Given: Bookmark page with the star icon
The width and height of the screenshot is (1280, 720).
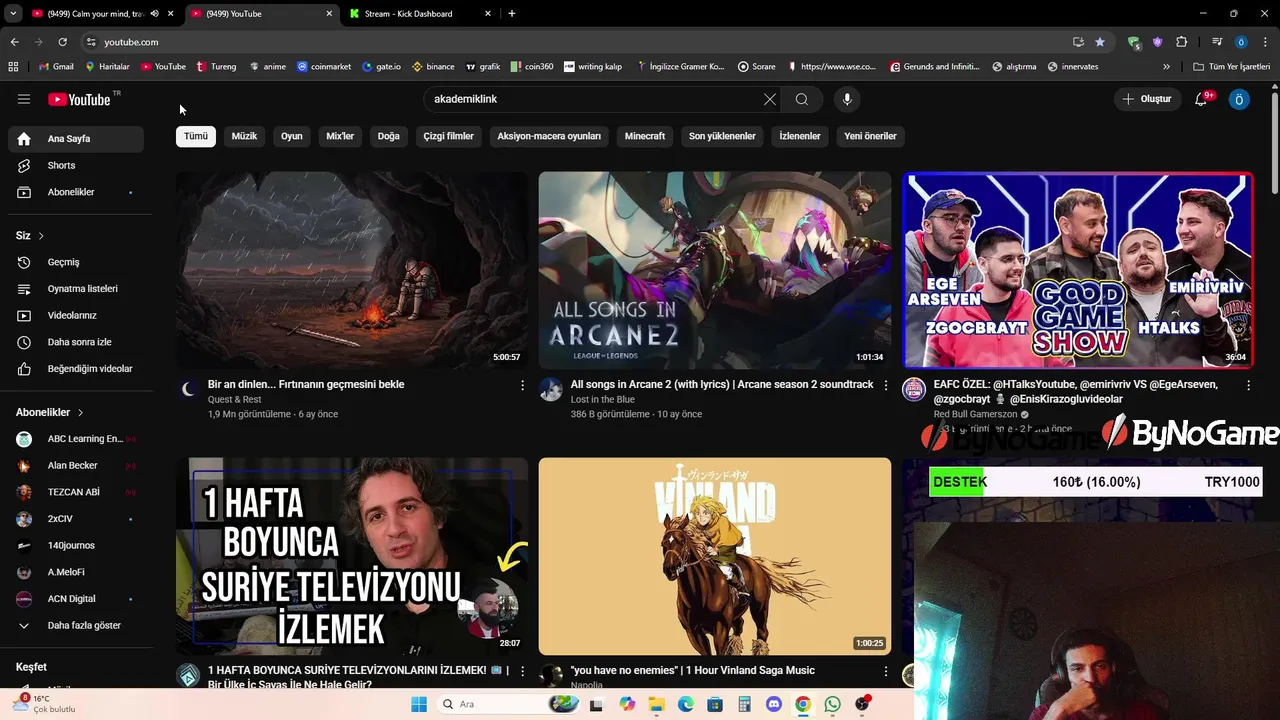Looking at the screenshot, I should [1100, 42].
